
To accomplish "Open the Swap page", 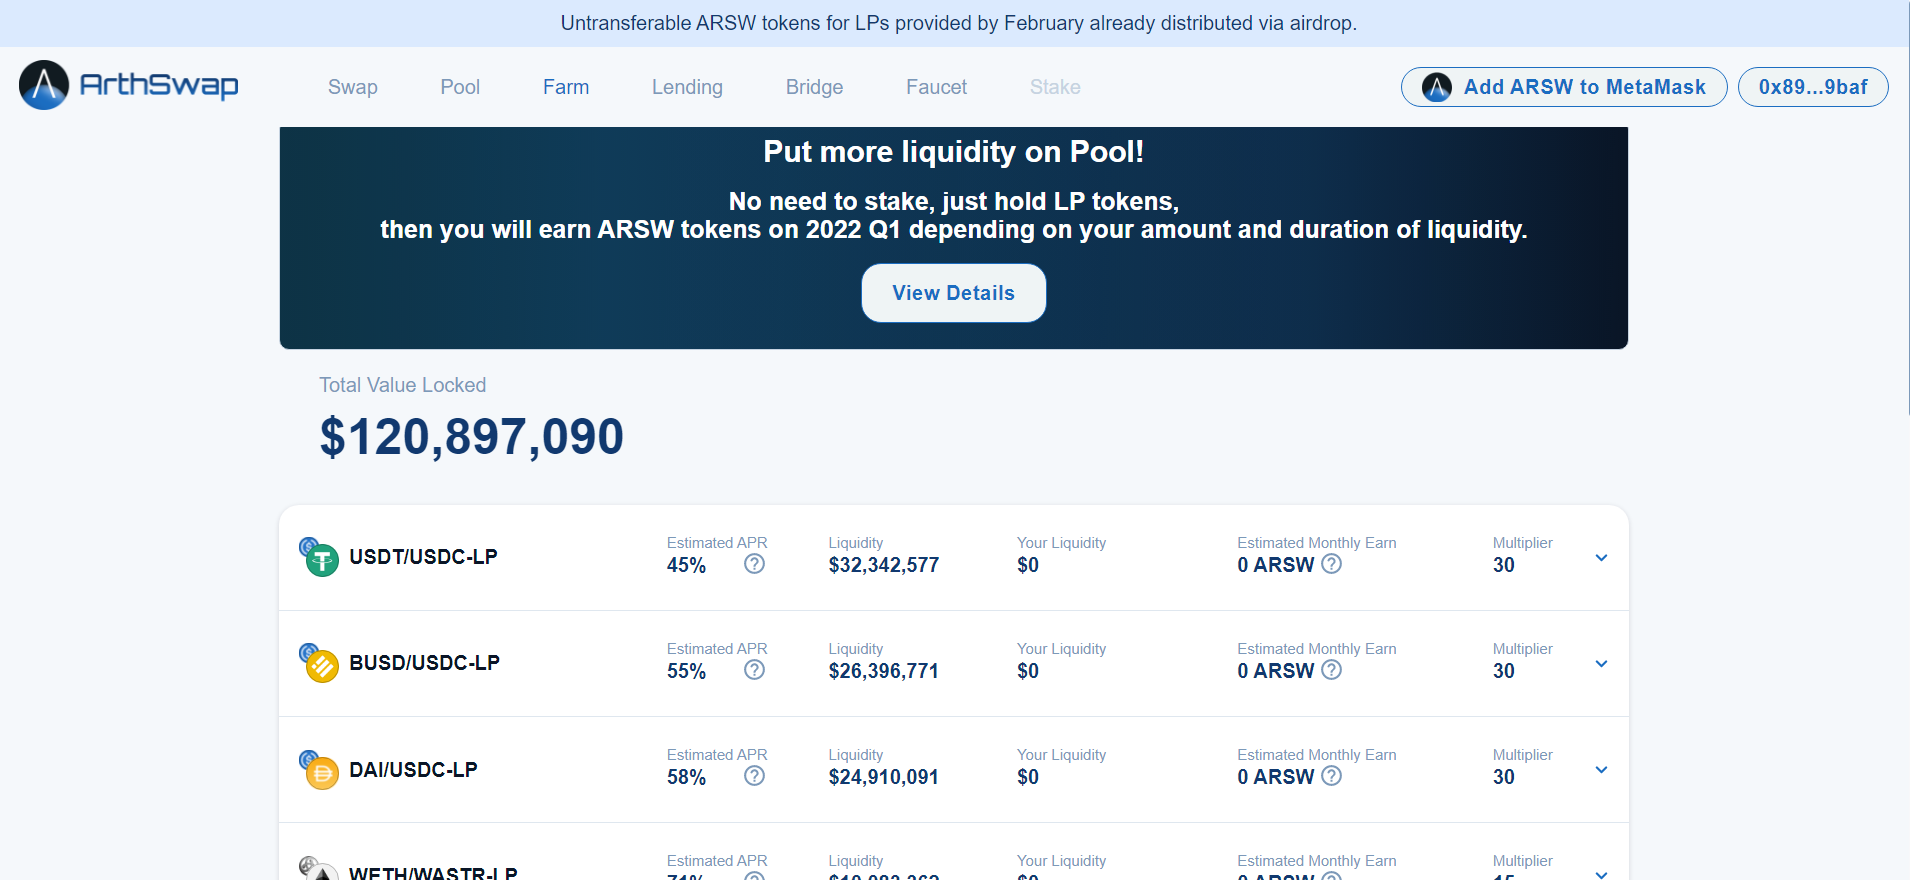I will 353,87.
